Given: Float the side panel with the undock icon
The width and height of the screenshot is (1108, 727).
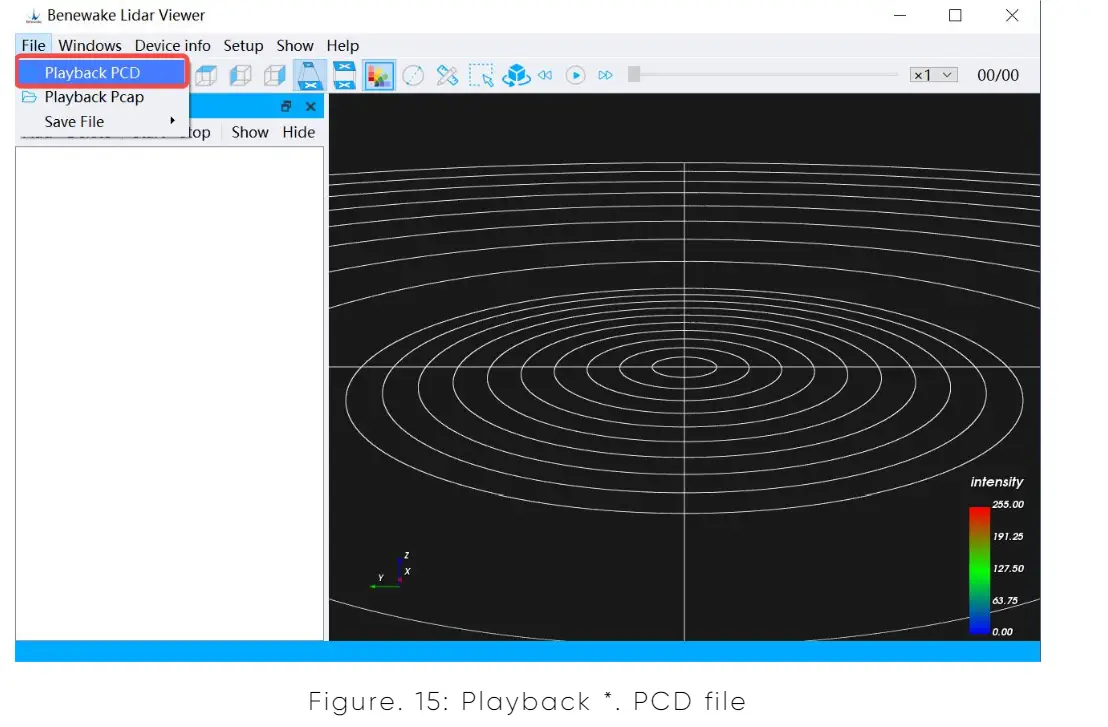Looking at the screenshot, I should click(286, 106).
